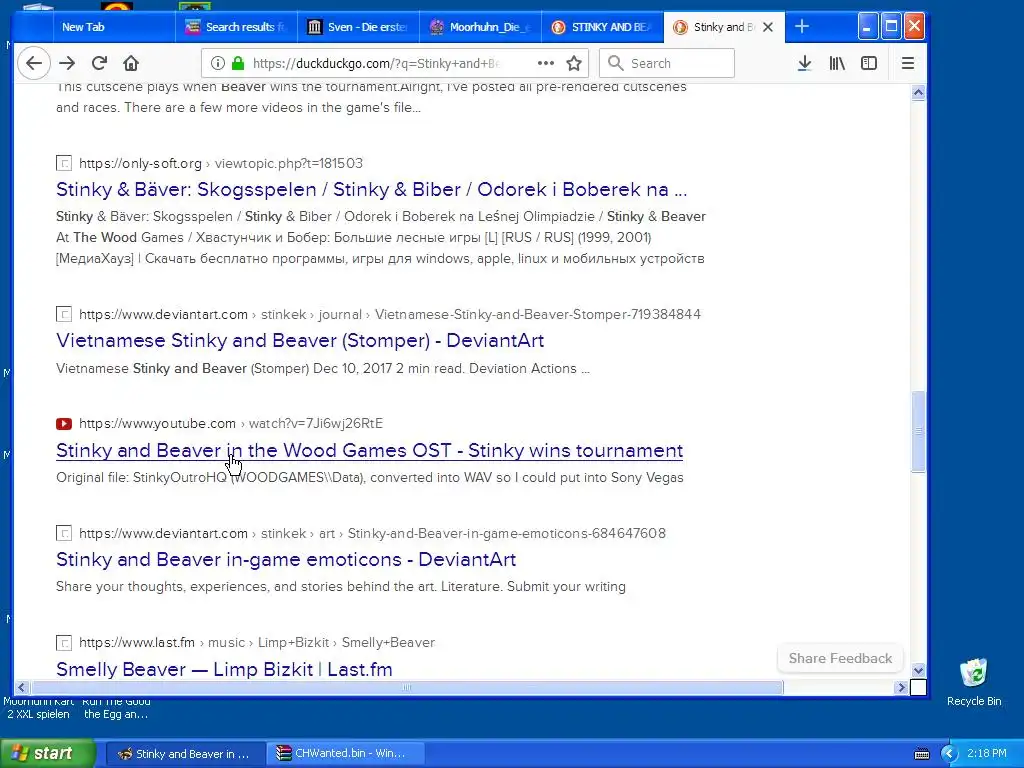Click favicon next to only-soft.org result
Screen dimensions: 1024x768
pyautogui.click(x=64, y=163)
